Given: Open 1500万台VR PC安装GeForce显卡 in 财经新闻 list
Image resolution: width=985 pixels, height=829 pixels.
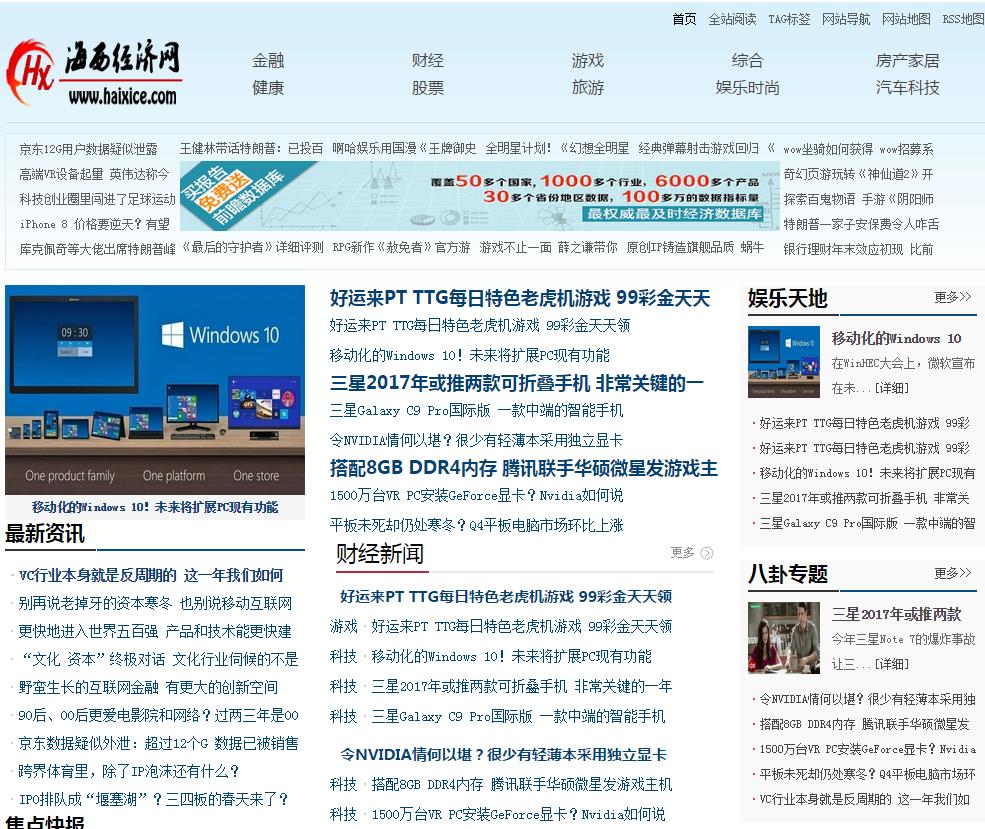Looking at the screenshot, I should pyautogui.click(x=518, y=815).
